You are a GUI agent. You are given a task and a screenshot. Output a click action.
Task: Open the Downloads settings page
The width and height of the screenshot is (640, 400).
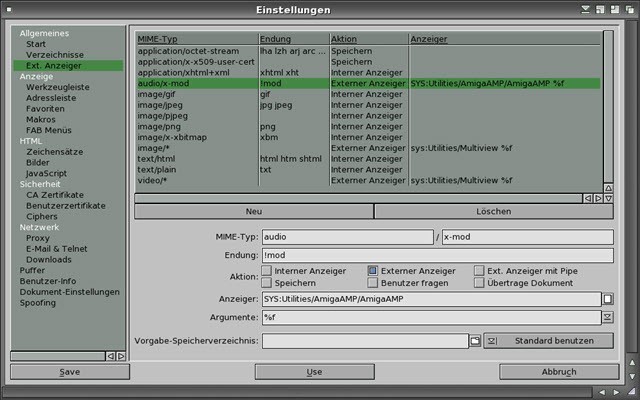[x=49, y=260]
